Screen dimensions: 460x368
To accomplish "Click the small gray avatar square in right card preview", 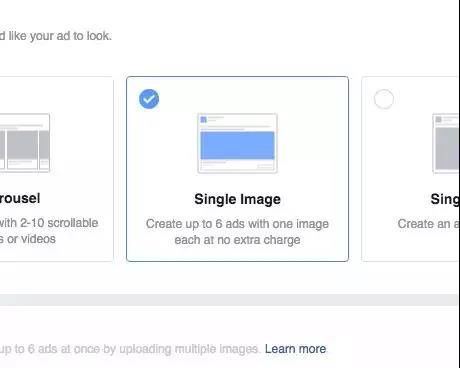I will tap(439, 119).
